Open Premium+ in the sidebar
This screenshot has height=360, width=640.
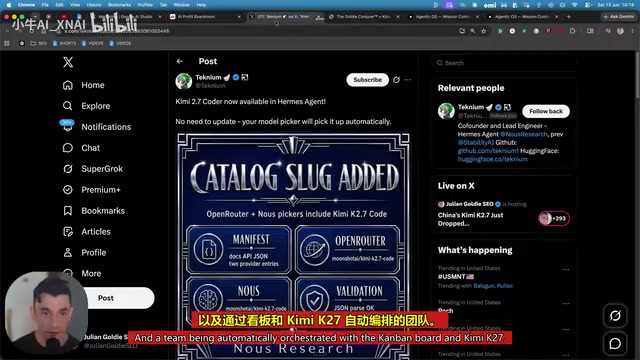pyautogui.click(x=91, y=190)
